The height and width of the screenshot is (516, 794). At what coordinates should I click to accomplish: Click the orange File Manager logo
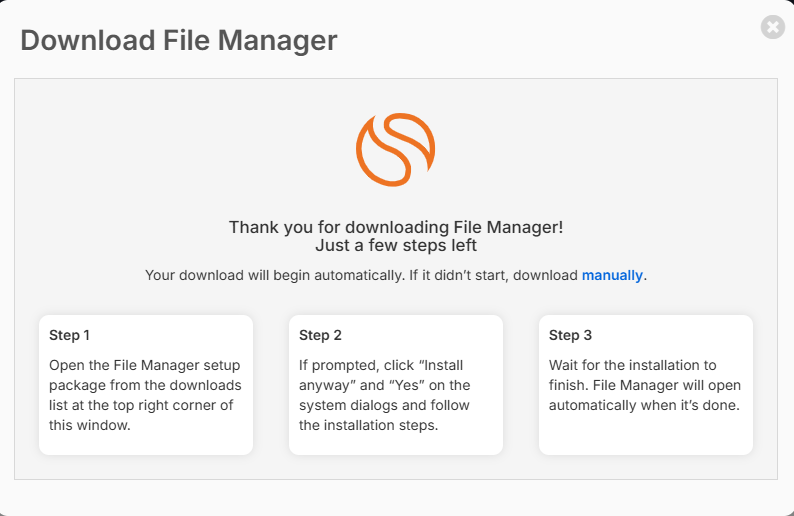click(395, 149)
